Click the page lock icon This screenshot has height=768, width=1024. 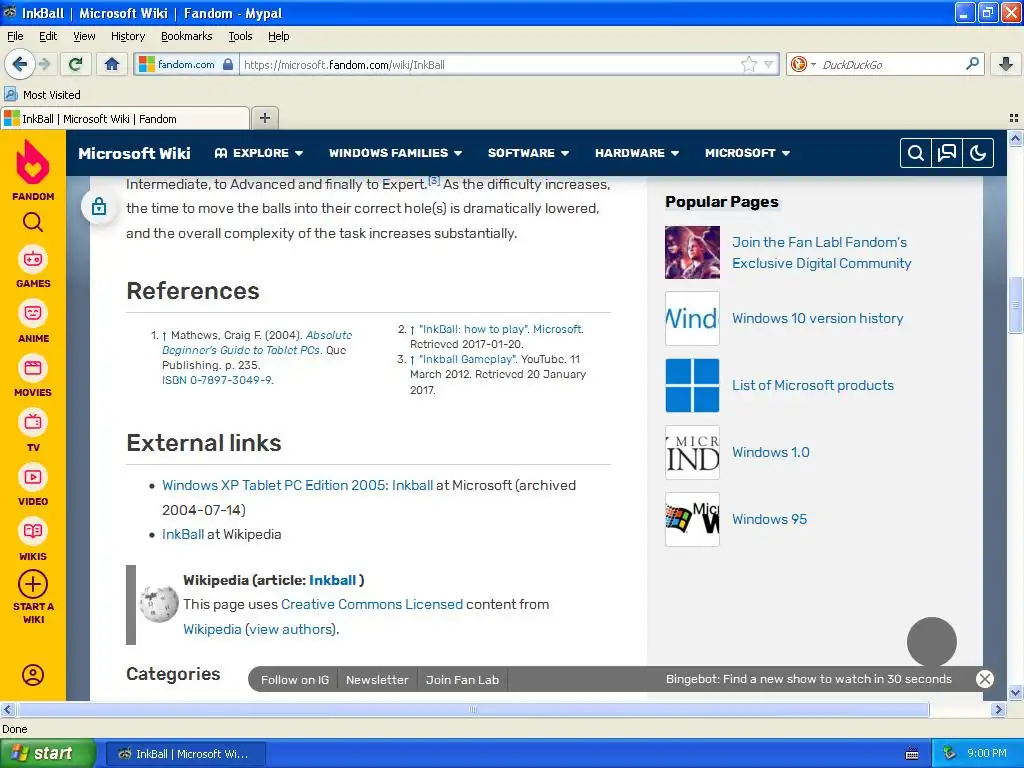pyautogui.click(x=99, y=206)
